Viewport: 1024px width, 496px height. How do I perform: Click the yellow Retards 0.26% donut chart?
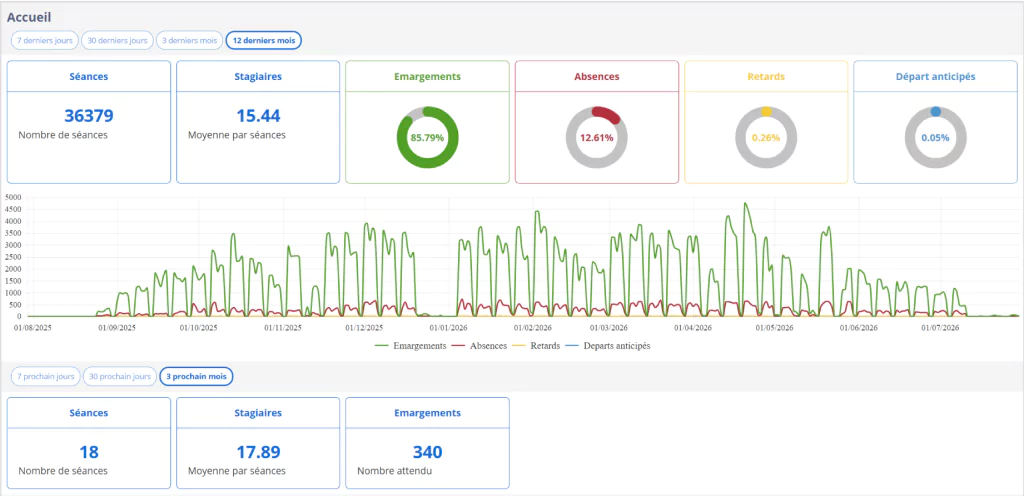coord(766,138)
